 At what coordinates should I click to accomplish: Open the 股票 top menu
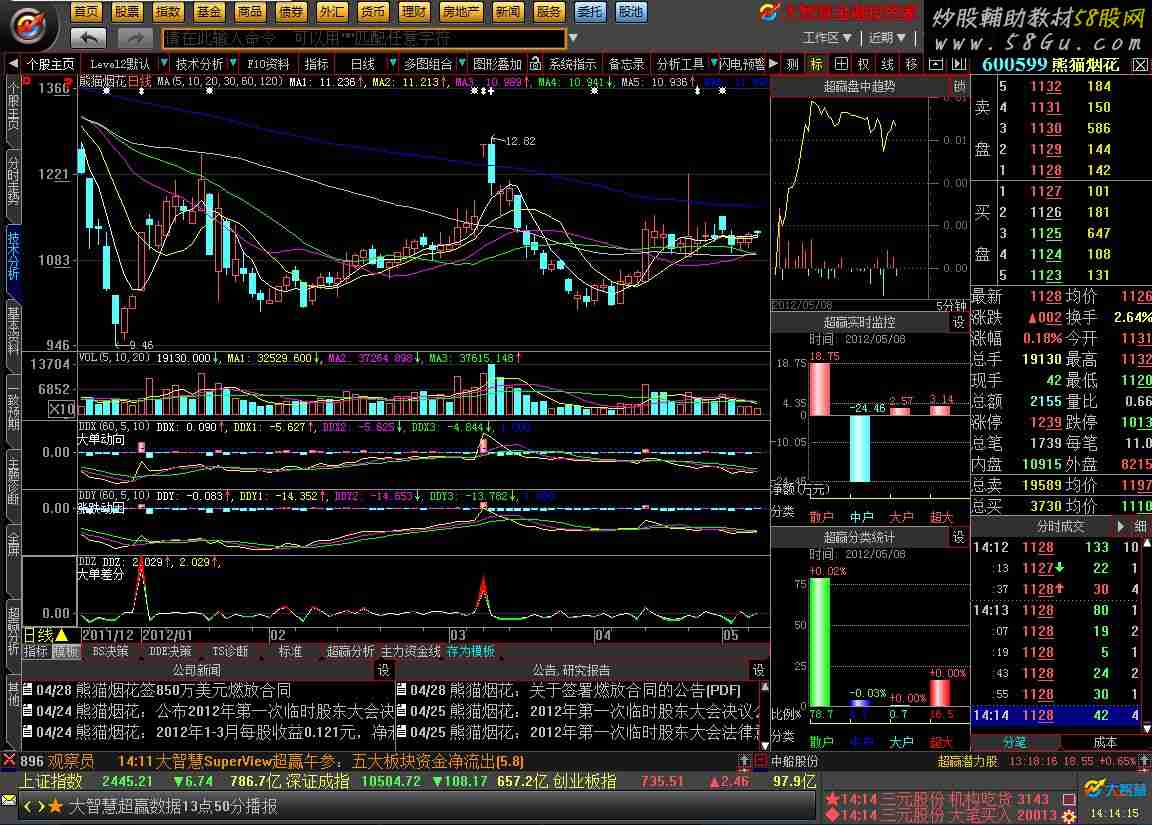126,12
